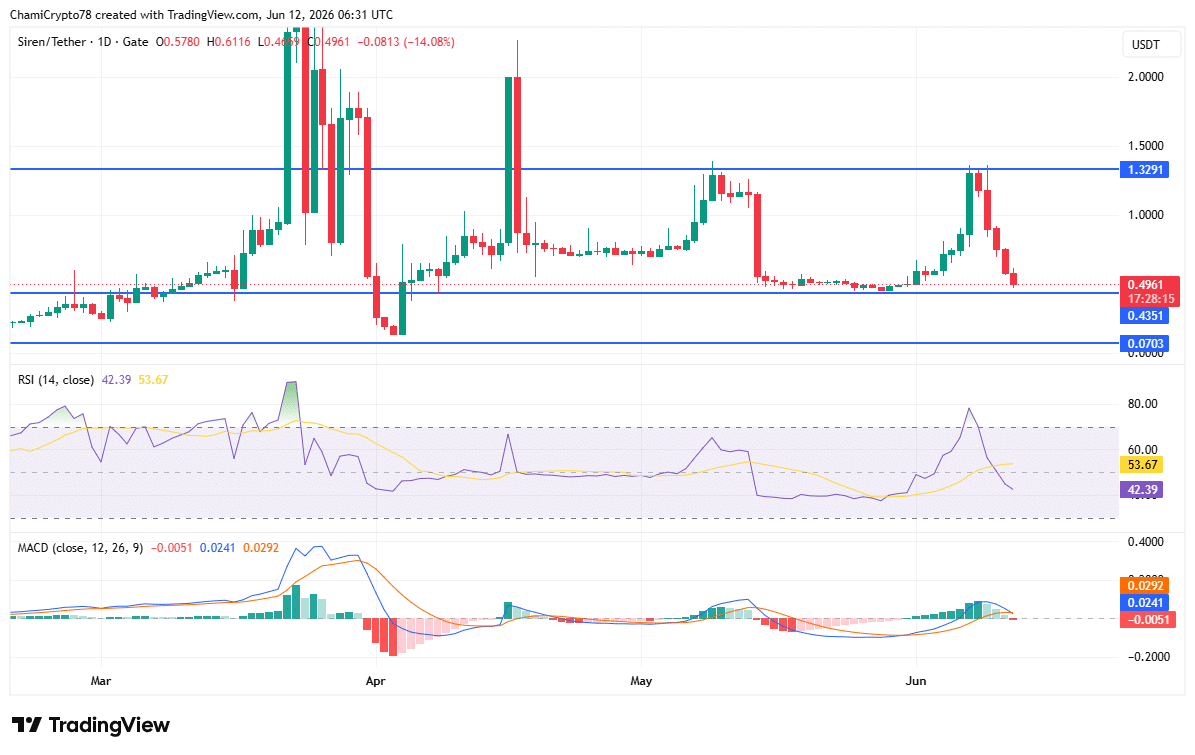
Task: Click the Apr date label on time axis
Action: (375, 680)
